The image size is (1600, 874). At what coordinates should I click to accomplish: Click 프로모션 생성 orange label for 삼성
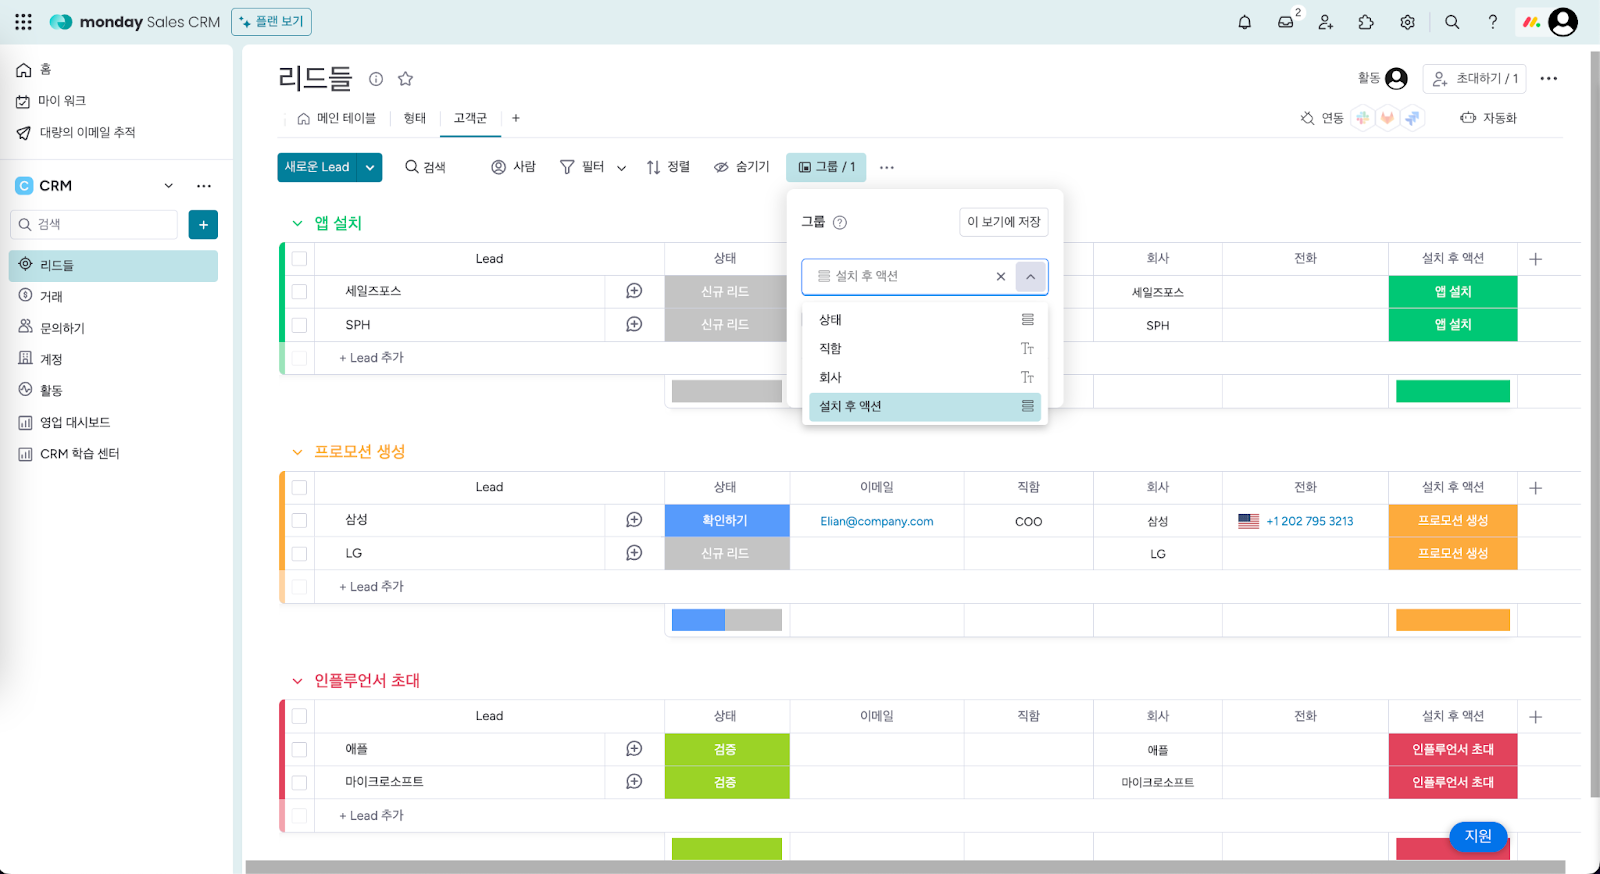(1452, 521)
